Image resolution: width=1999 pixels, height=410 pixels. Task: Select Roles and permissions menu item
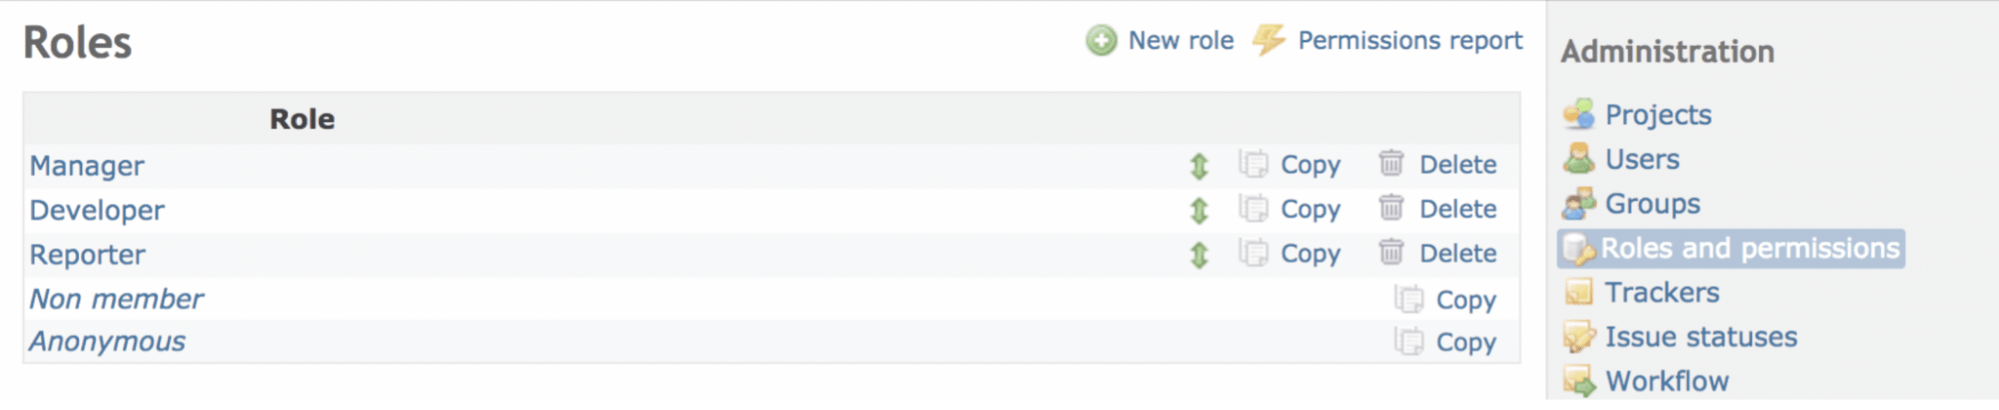tap(1749, 248)
